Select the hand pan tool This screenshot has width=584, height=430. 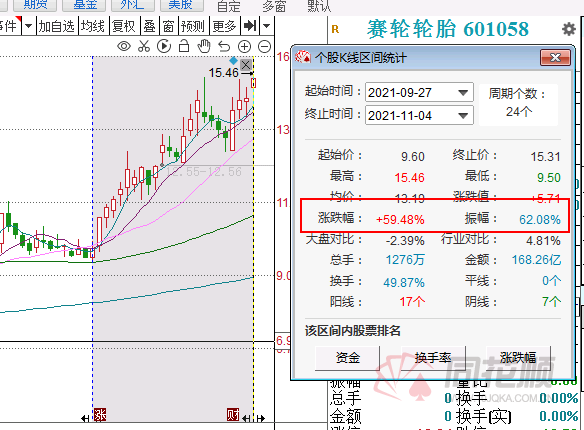(204, 47)
